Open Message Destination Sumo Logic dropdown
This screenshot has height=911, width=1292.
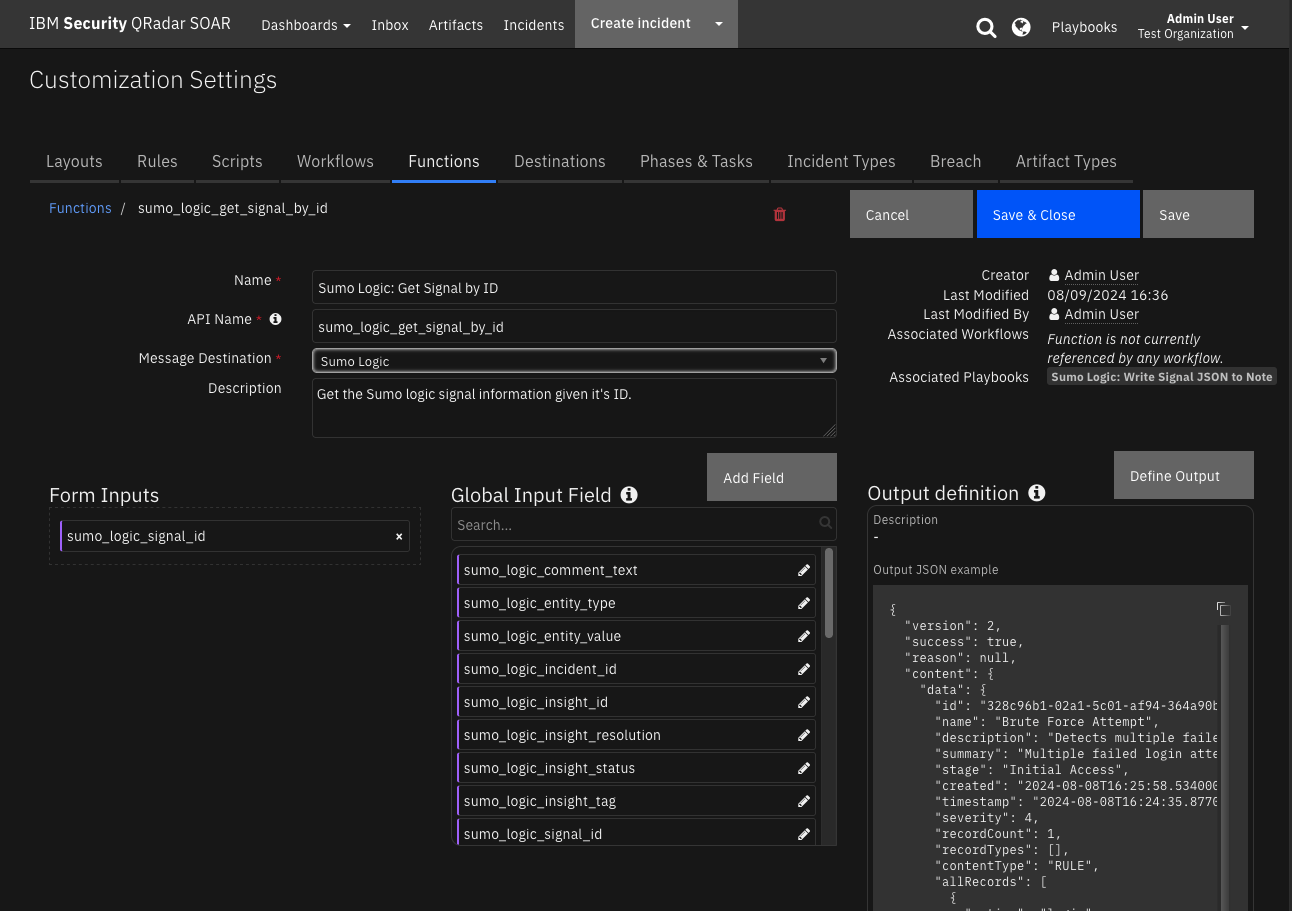574,361
